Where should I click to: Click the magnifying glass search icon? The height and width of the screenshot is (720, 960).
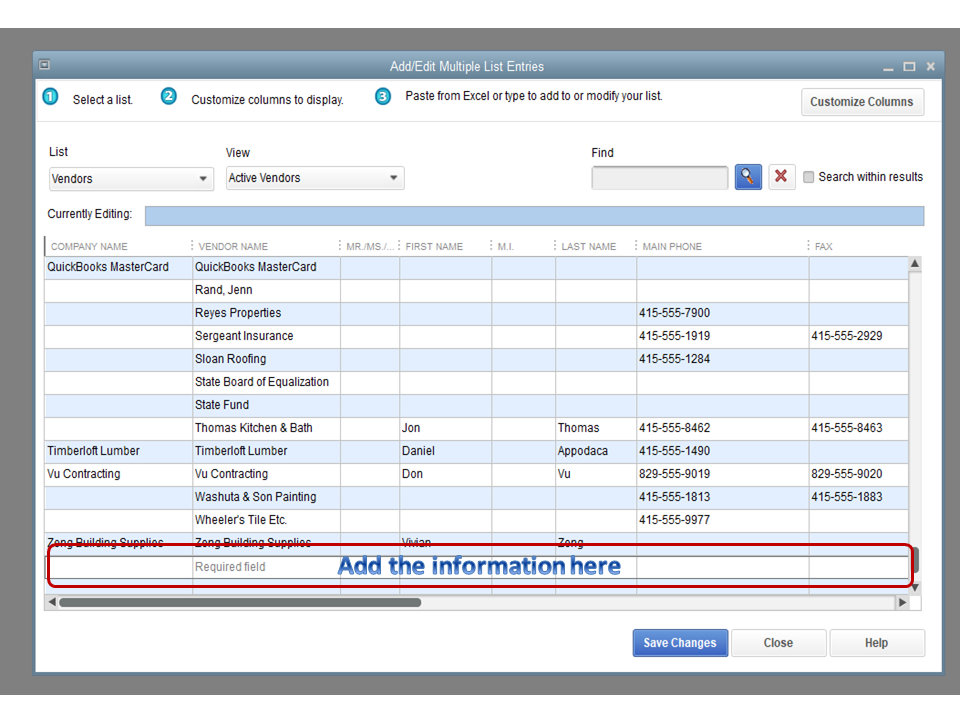tap(748, 177)
